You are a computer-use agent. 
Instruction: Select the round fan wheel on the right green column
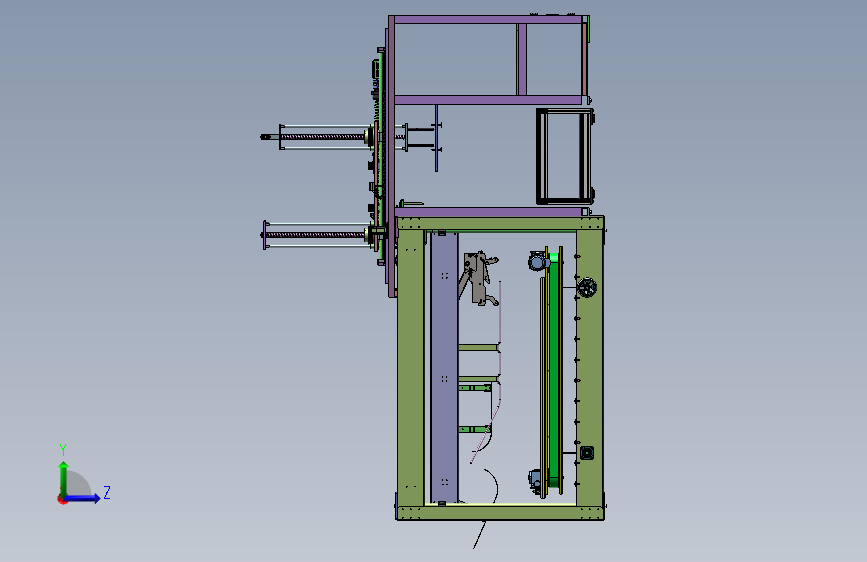click(587, 288)
